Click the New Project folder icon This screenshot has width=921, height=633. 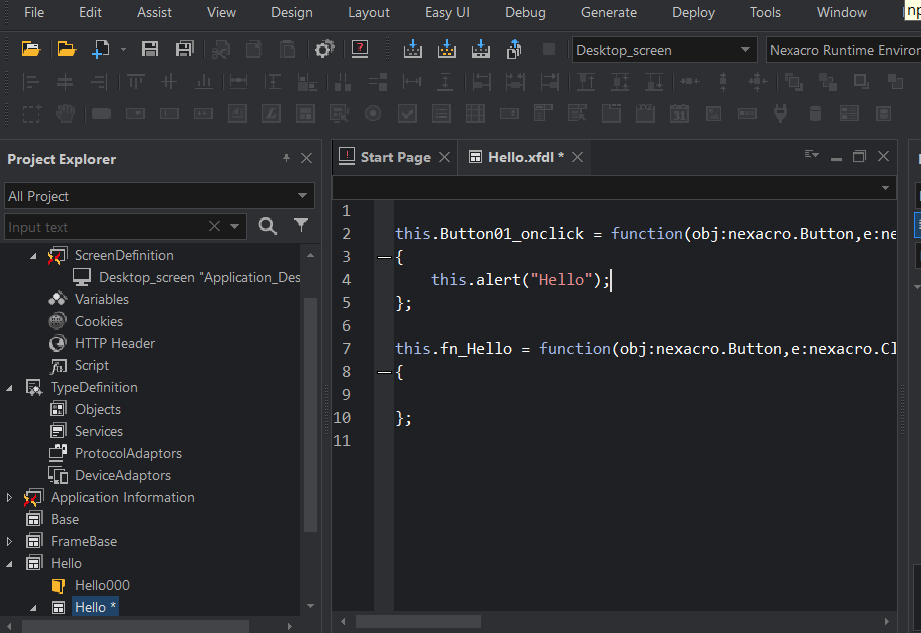click(31, 49)
